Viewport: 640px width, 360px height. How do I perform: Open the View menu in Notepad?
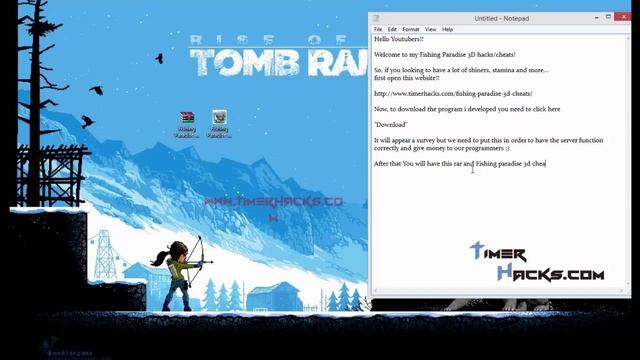pyautogui.click(x=430, y=29)
